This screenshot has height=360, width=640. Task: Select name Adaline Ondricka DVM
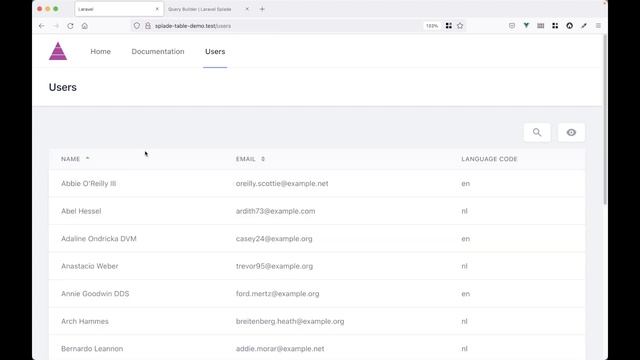tap(99, 239)
